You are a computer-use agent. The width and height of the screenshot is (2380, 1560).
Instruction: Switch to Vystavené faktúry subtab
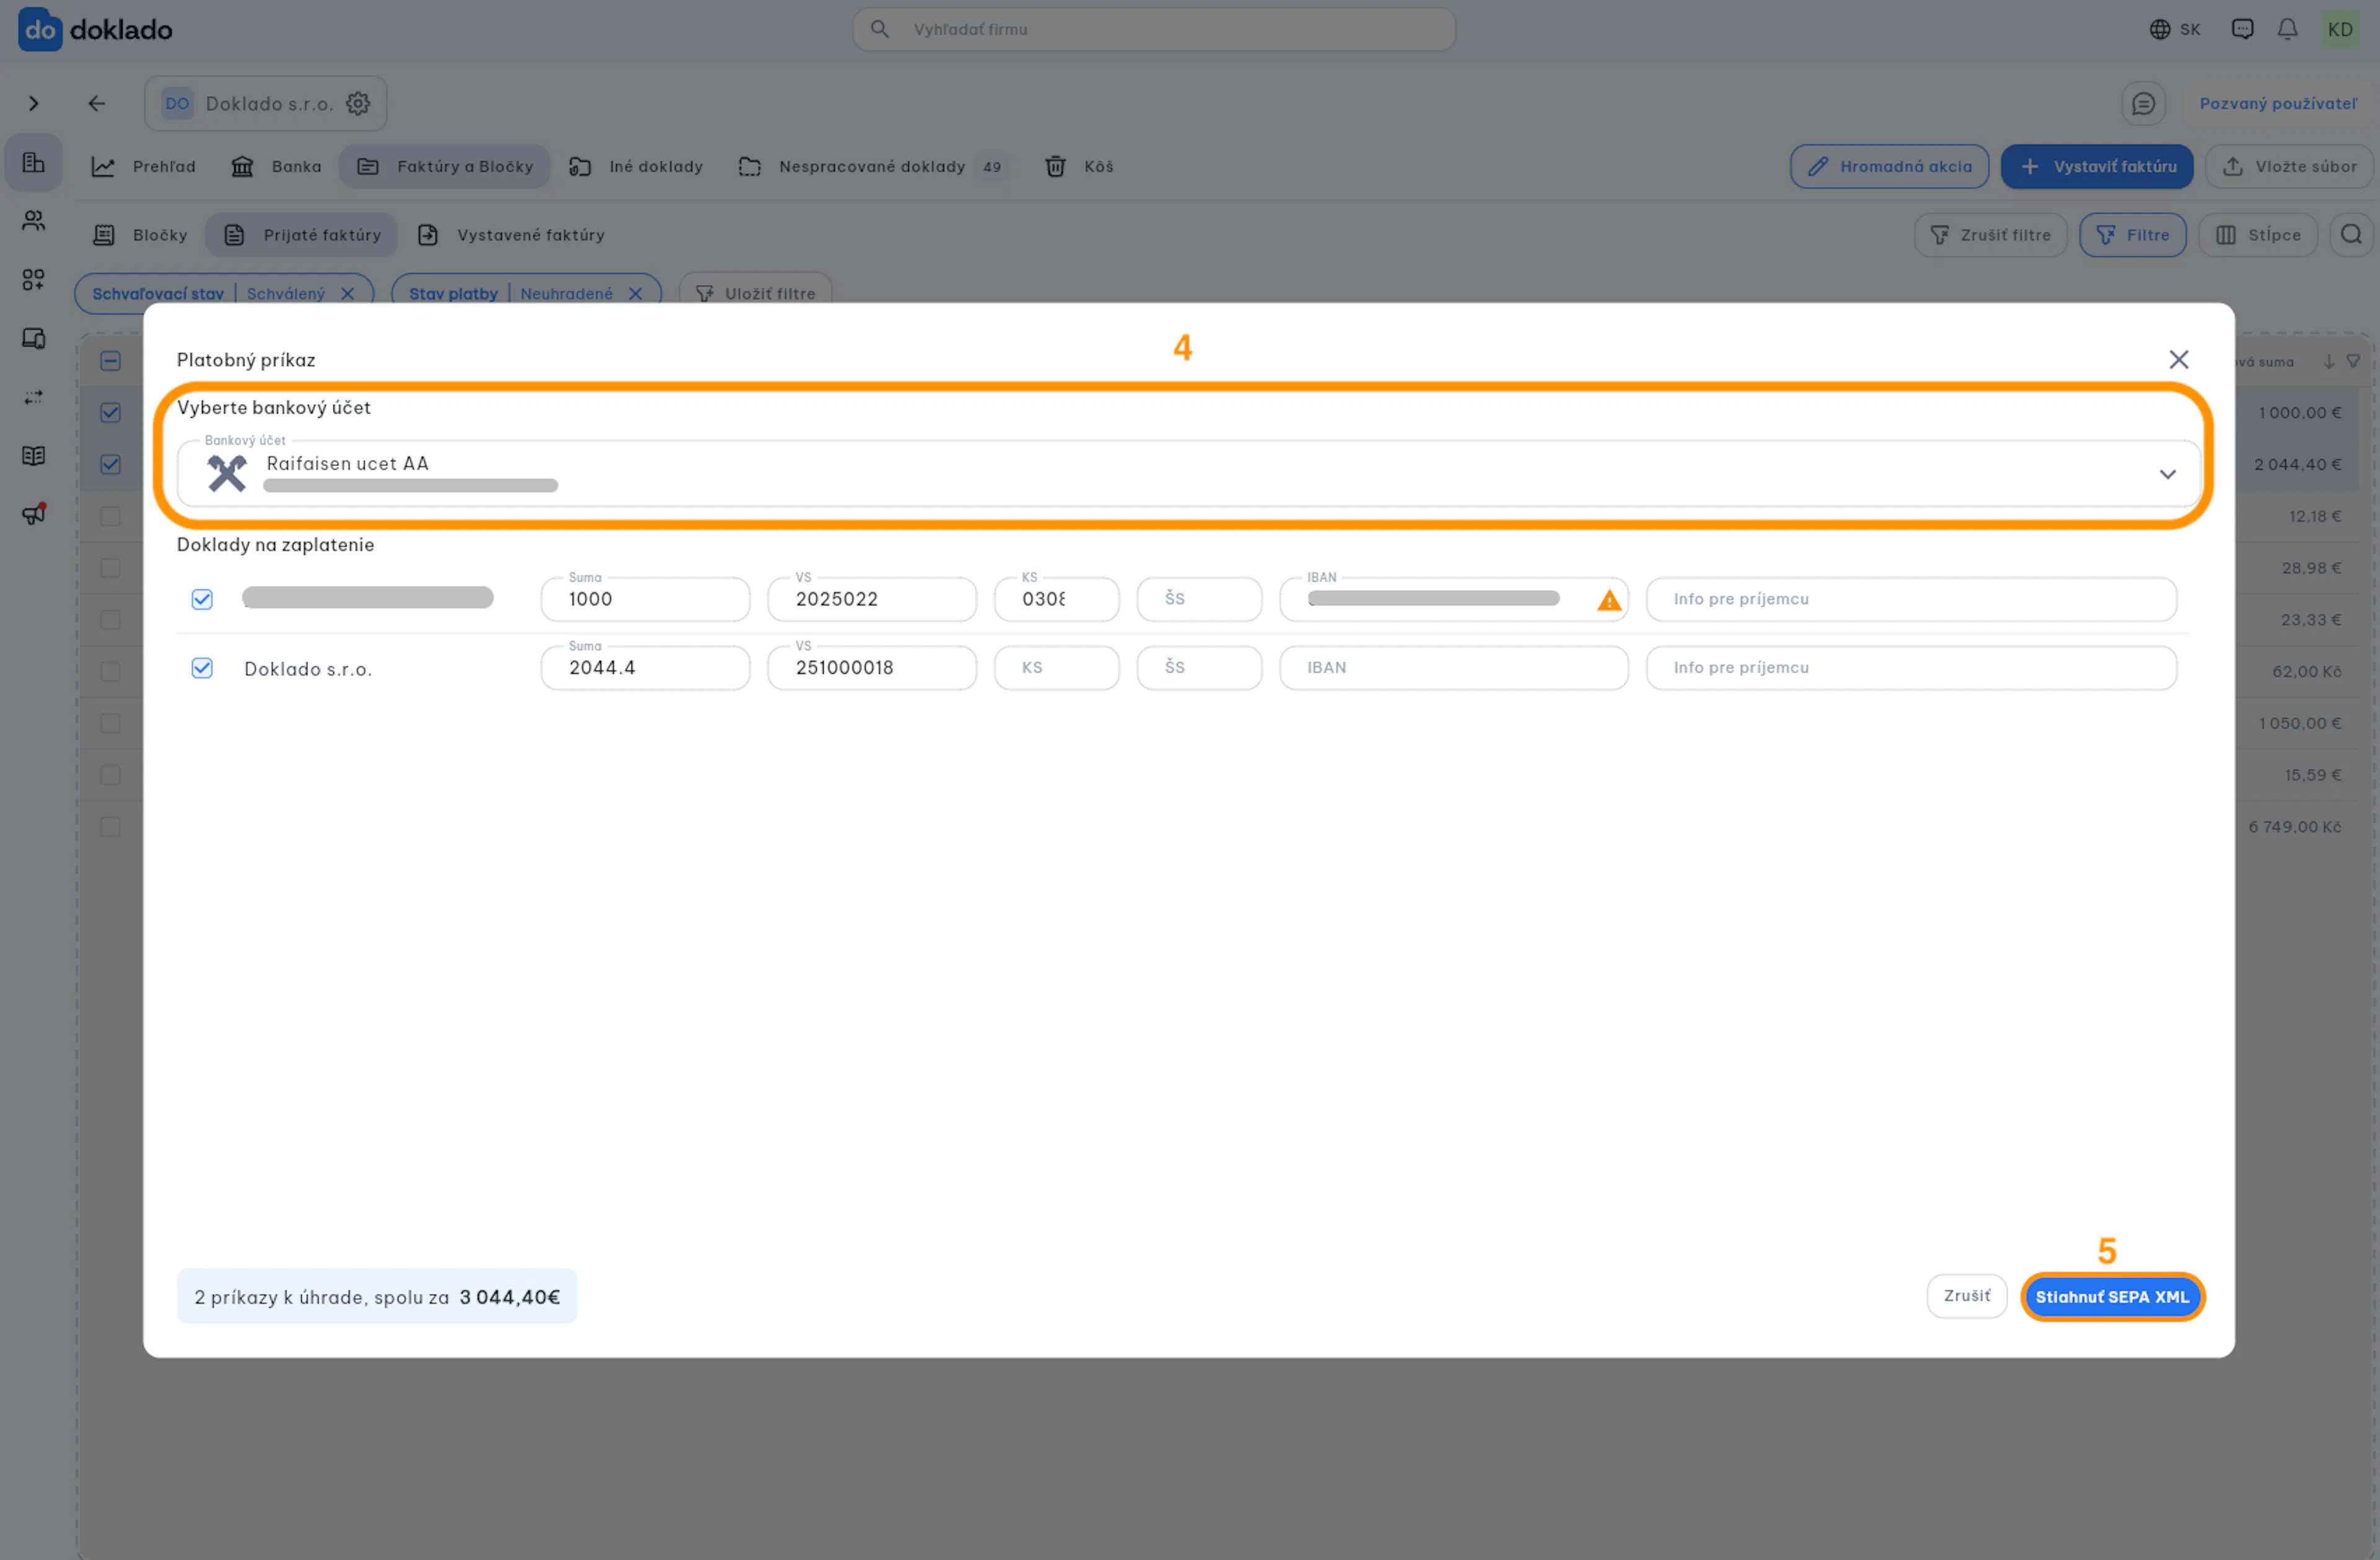pos(511,234)
